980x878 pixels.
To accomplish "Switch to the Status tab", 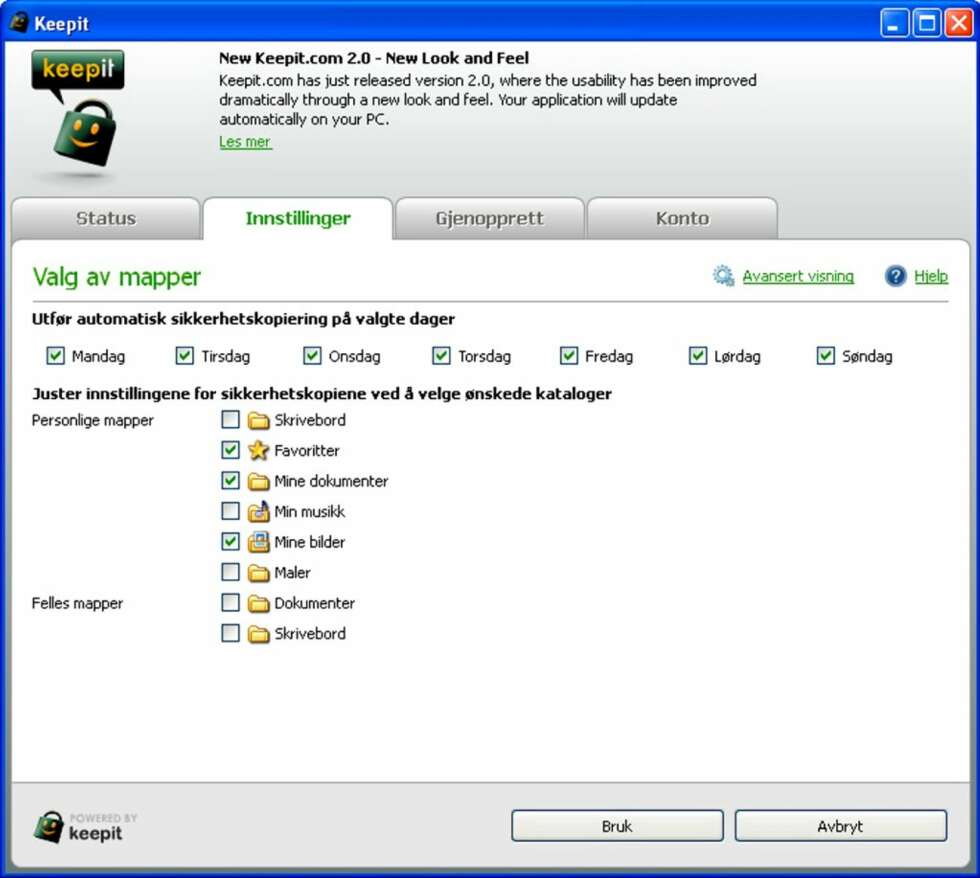I will tap(106, 219).
